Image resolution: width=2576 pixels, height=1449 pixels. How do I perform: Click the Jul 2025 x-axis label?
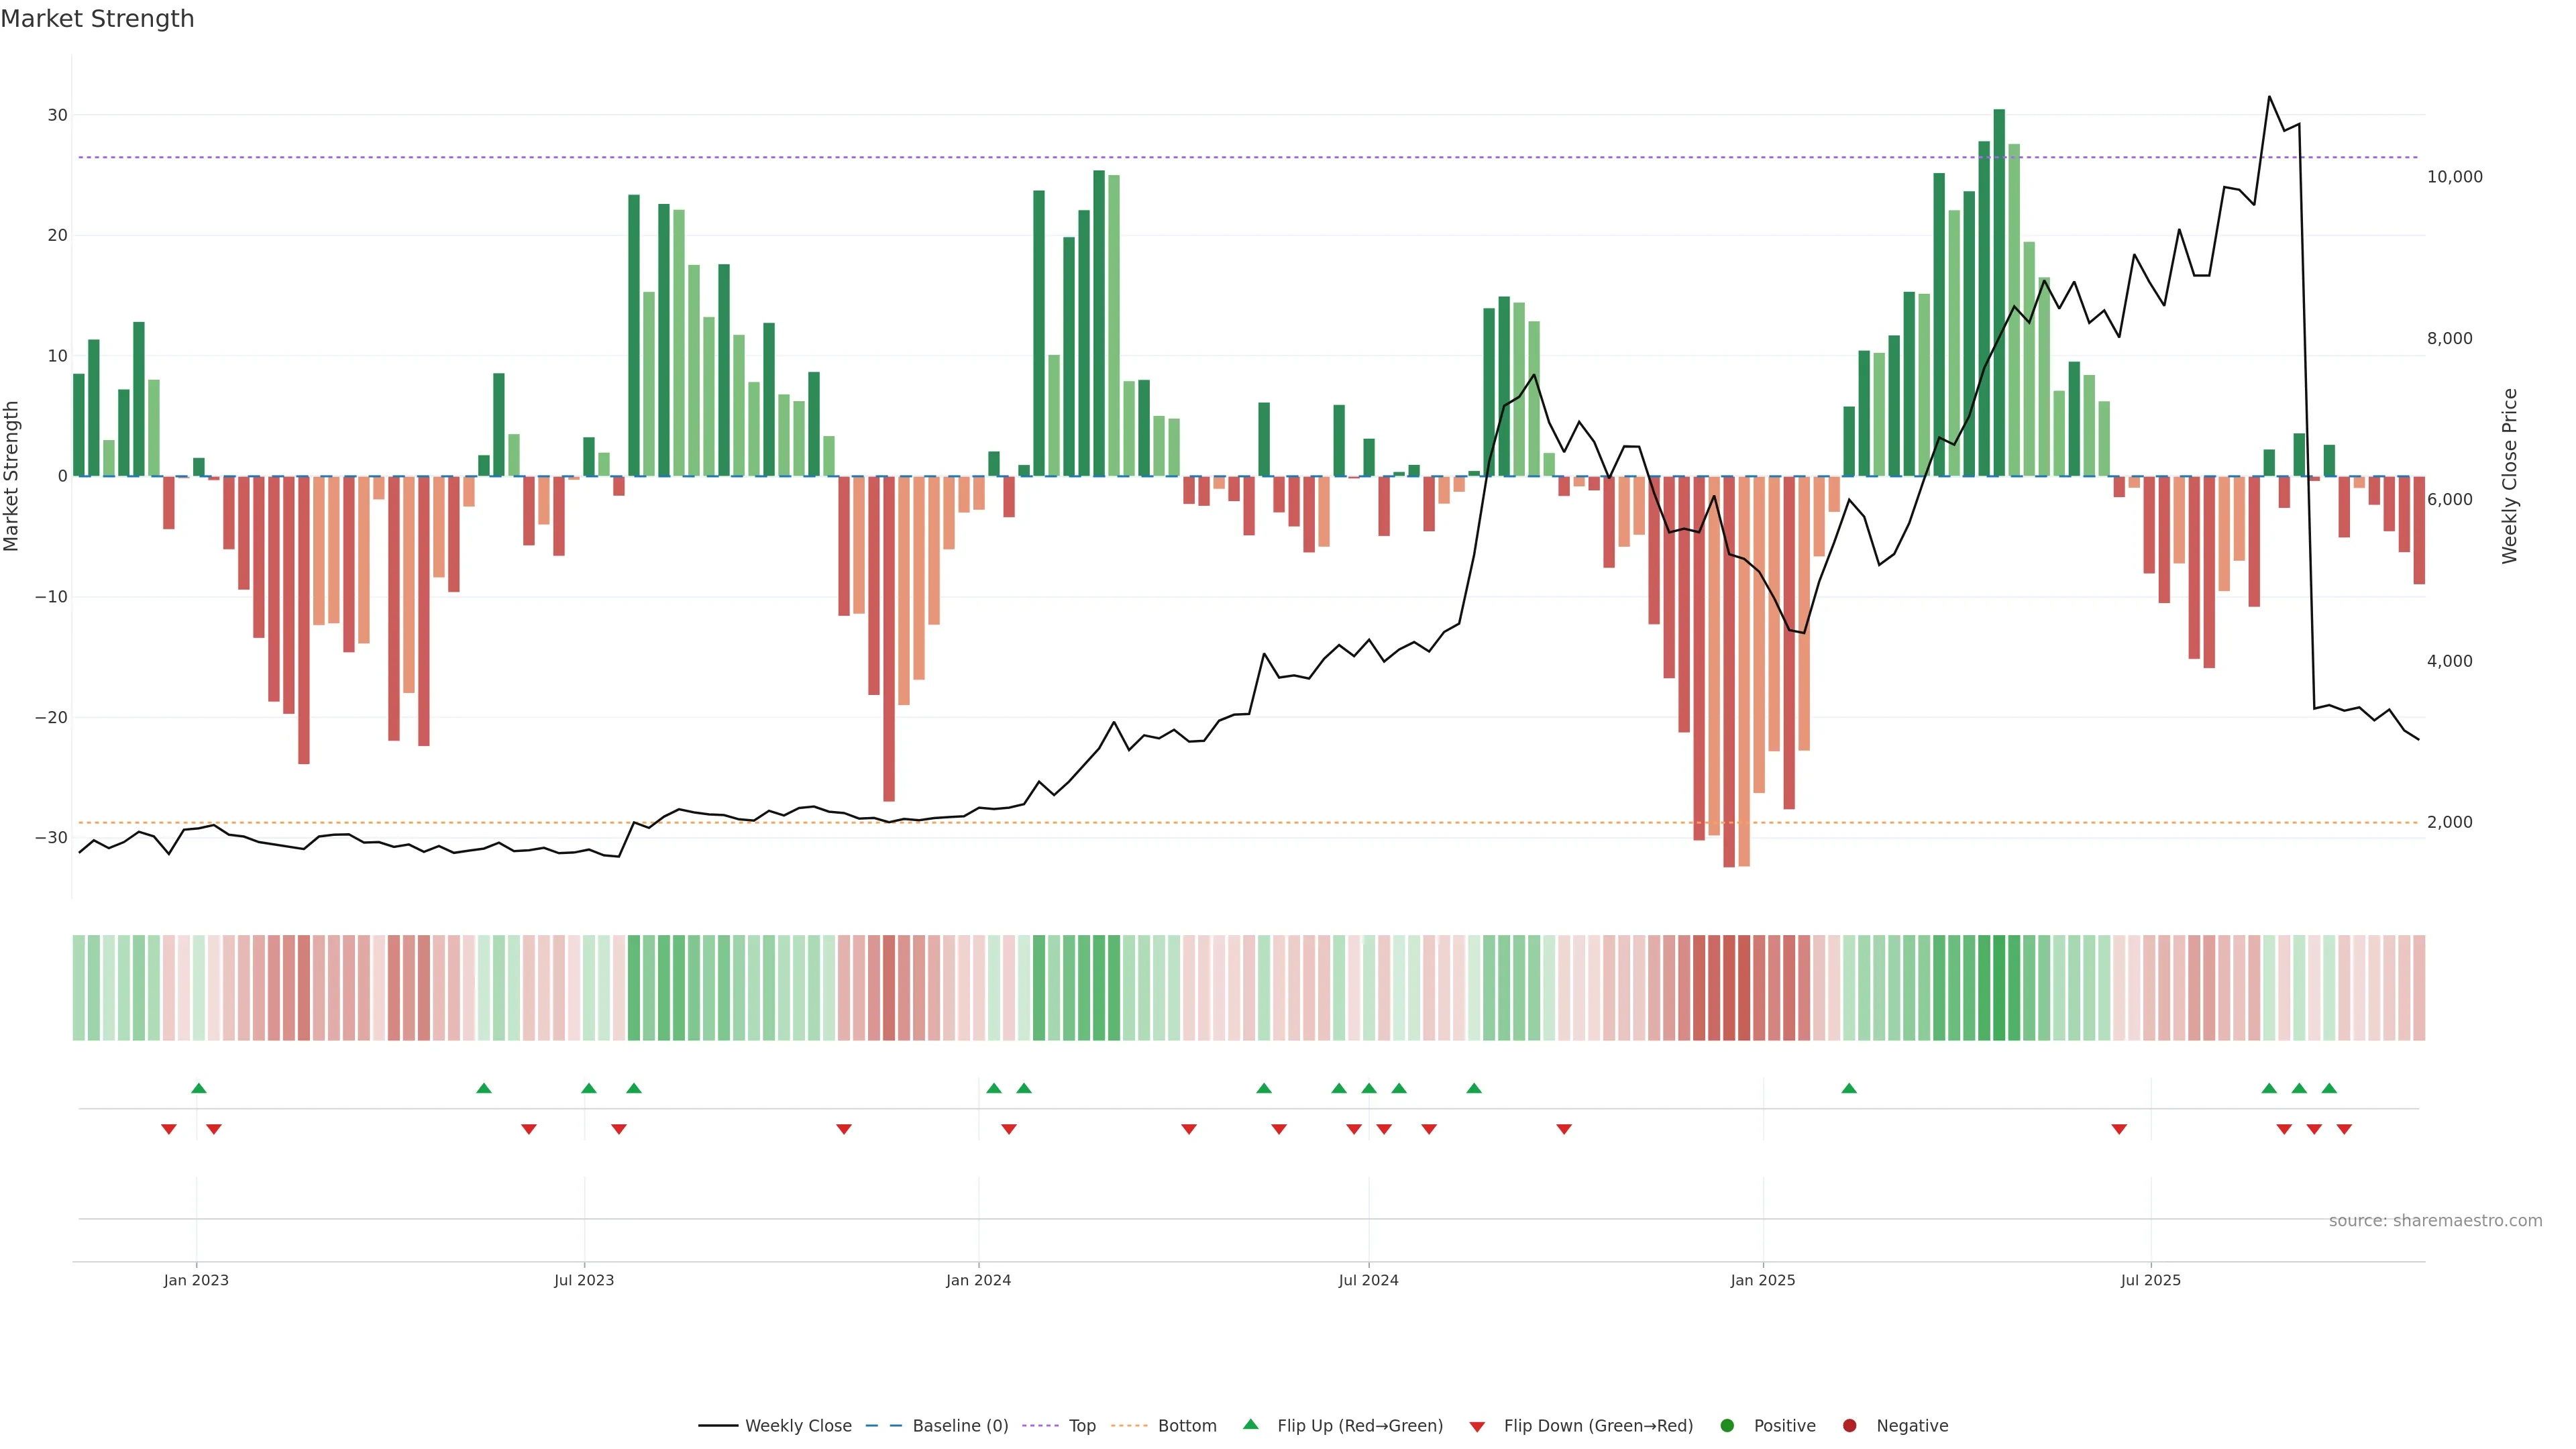click(2150, 1280)
